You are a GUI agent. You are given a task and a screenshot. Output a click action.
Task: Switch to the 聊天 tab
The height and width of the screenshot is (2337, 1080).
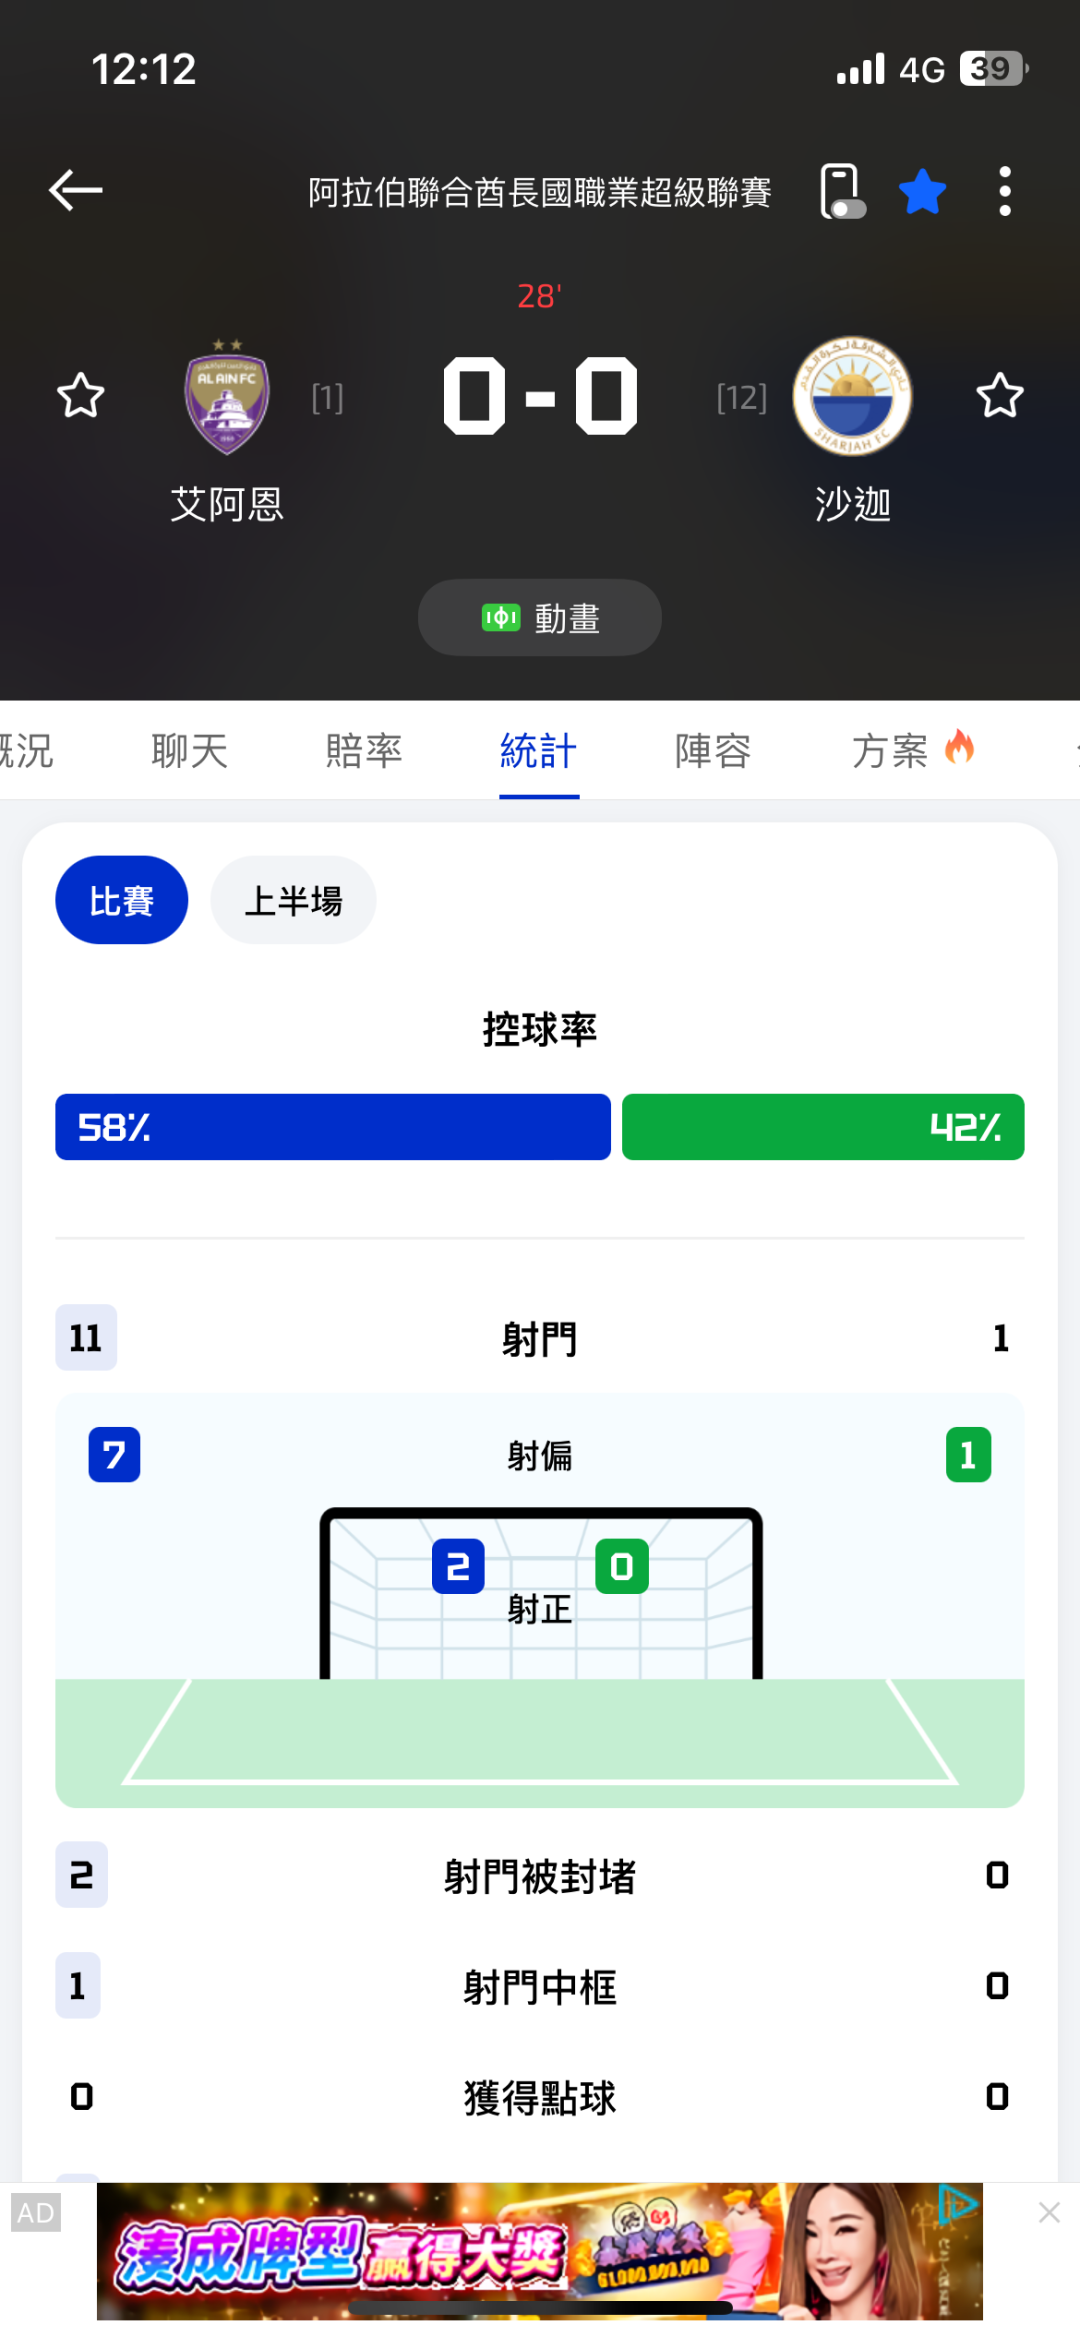point(190,751)
